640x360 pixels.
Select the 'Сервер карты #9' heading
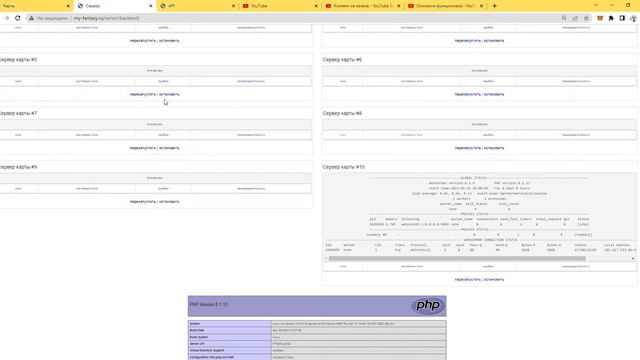point(18,167)
